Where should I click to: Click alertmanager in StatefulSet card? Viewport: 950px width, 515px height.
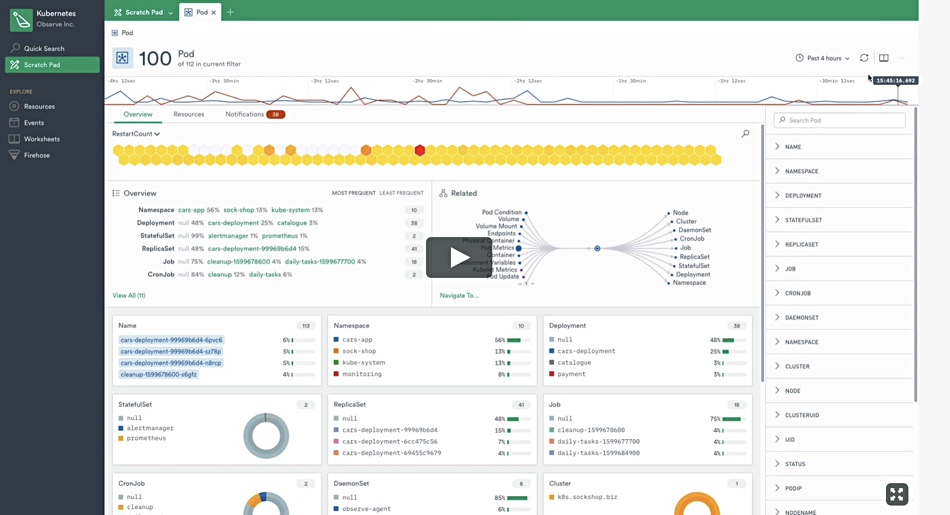click(x=150, y=428)
